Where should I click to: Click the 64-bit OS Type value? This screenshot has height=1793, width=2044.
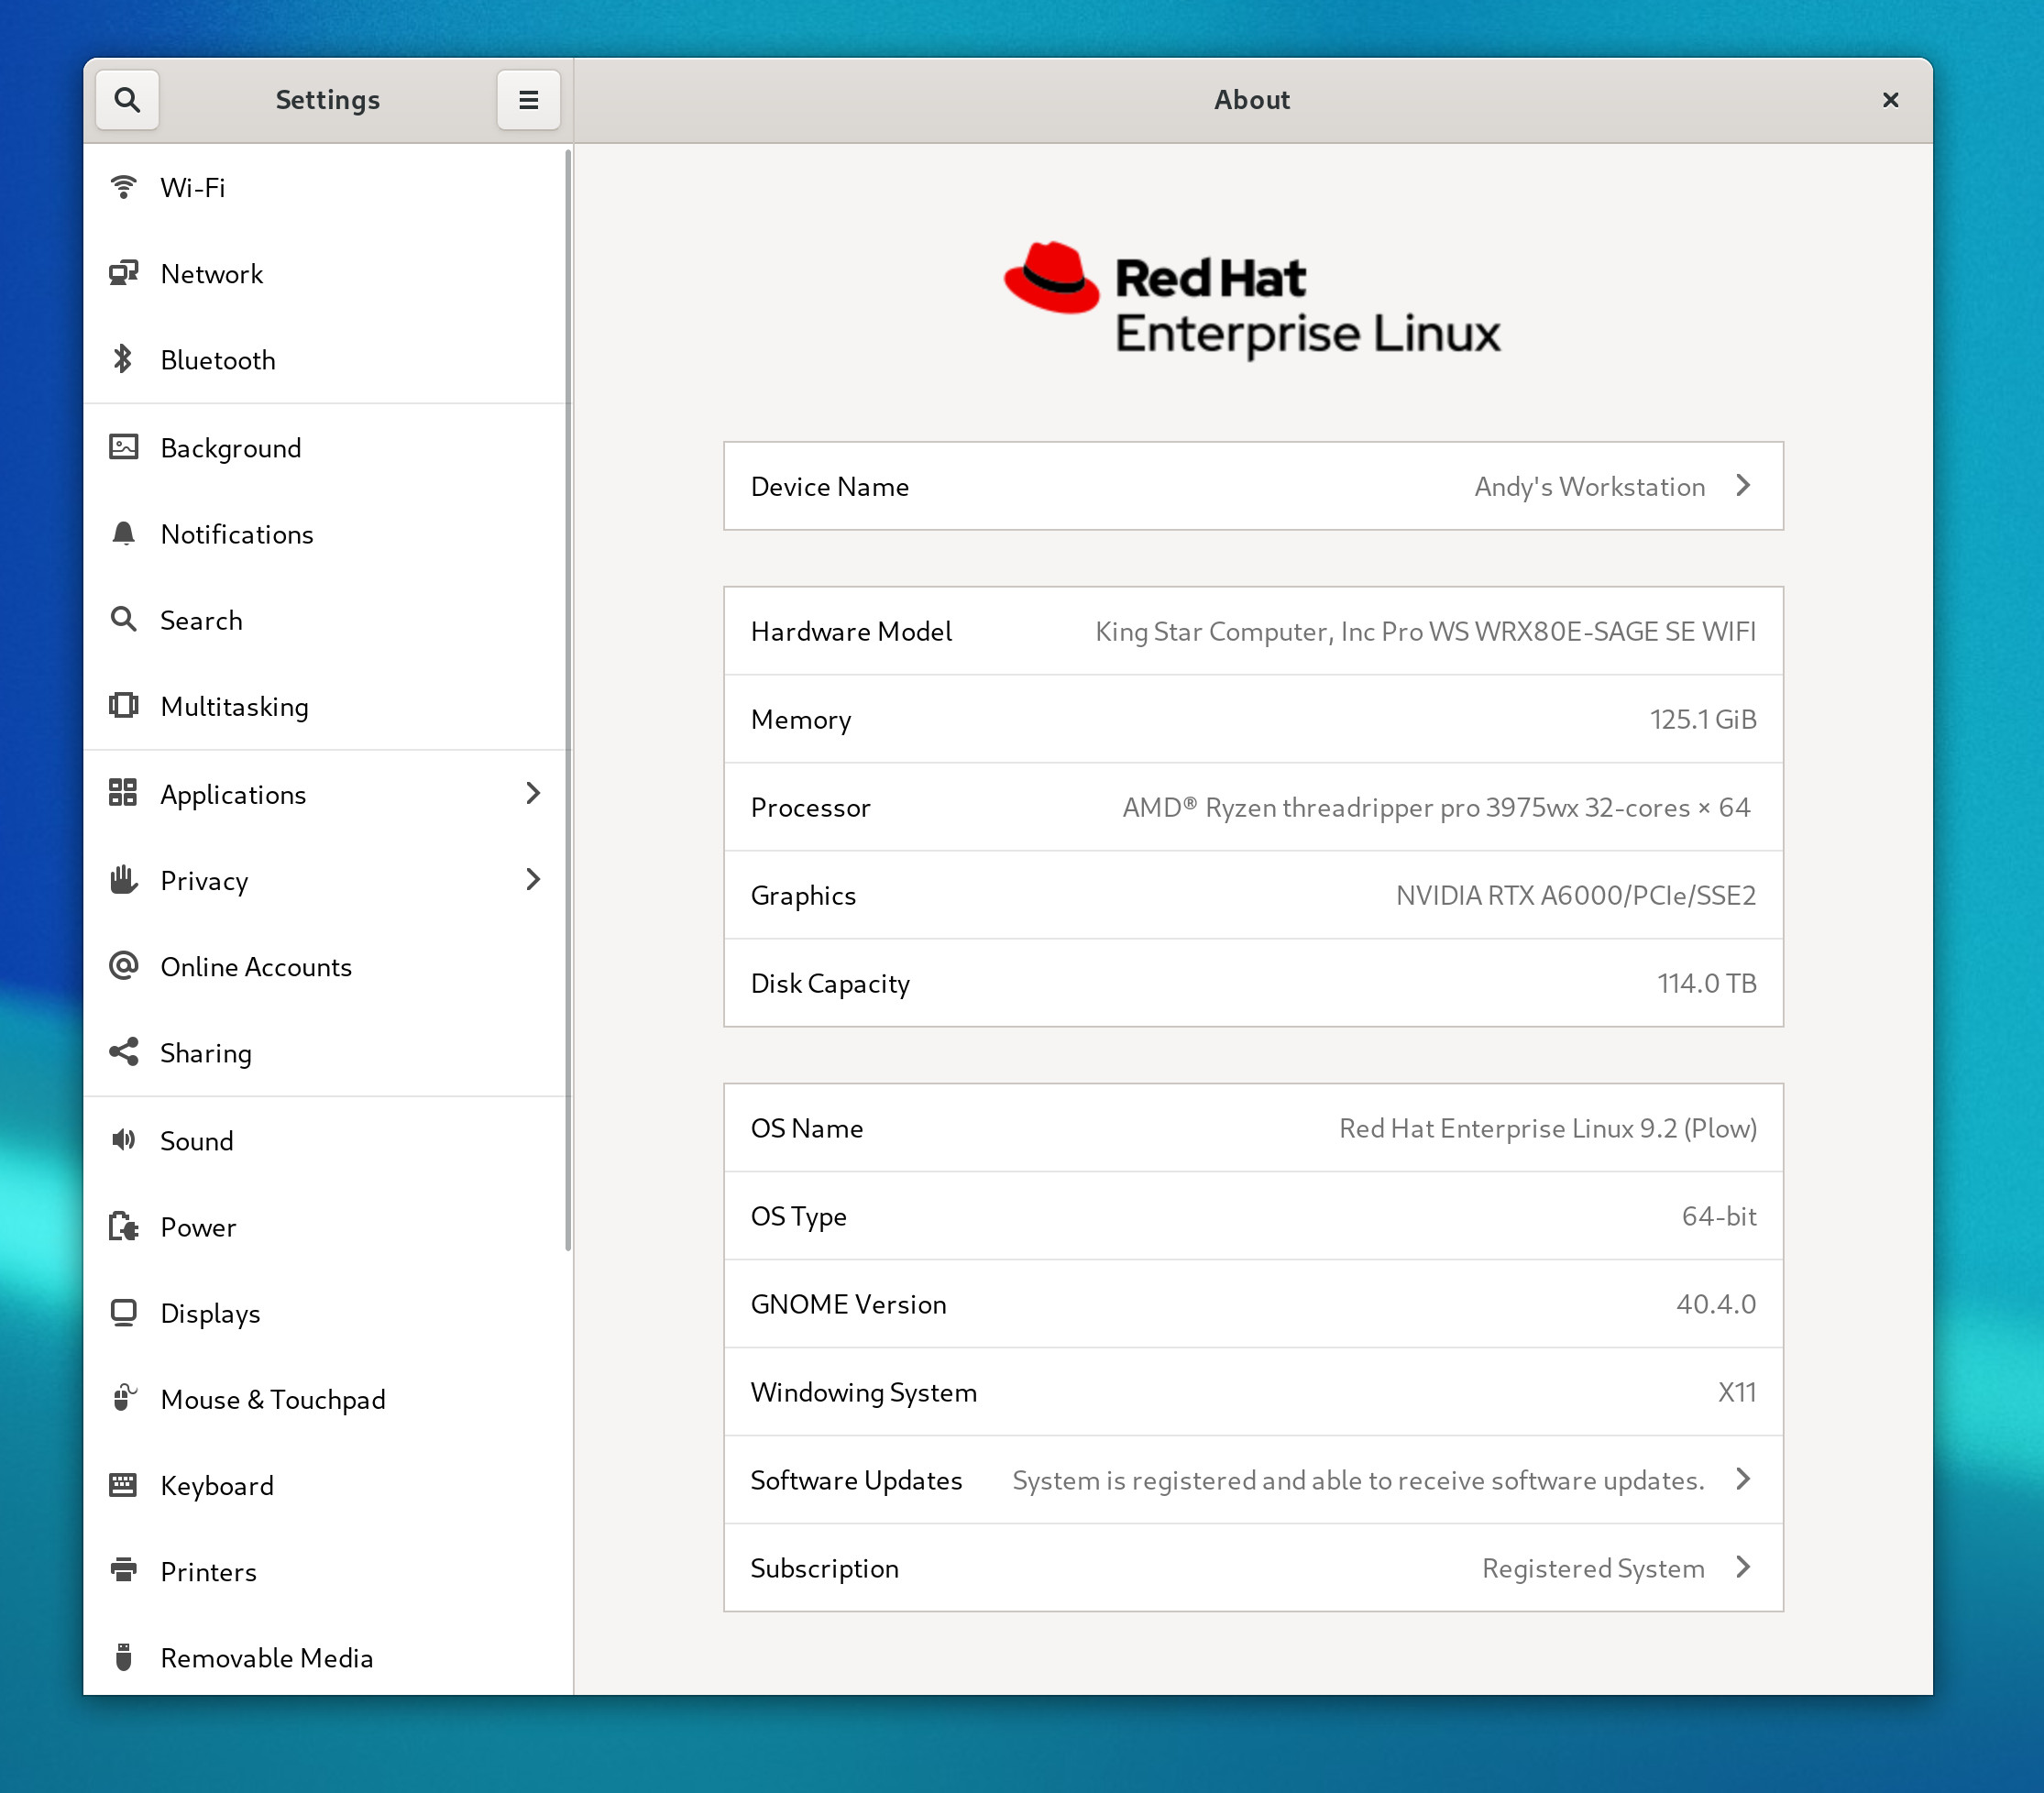1719,1216
